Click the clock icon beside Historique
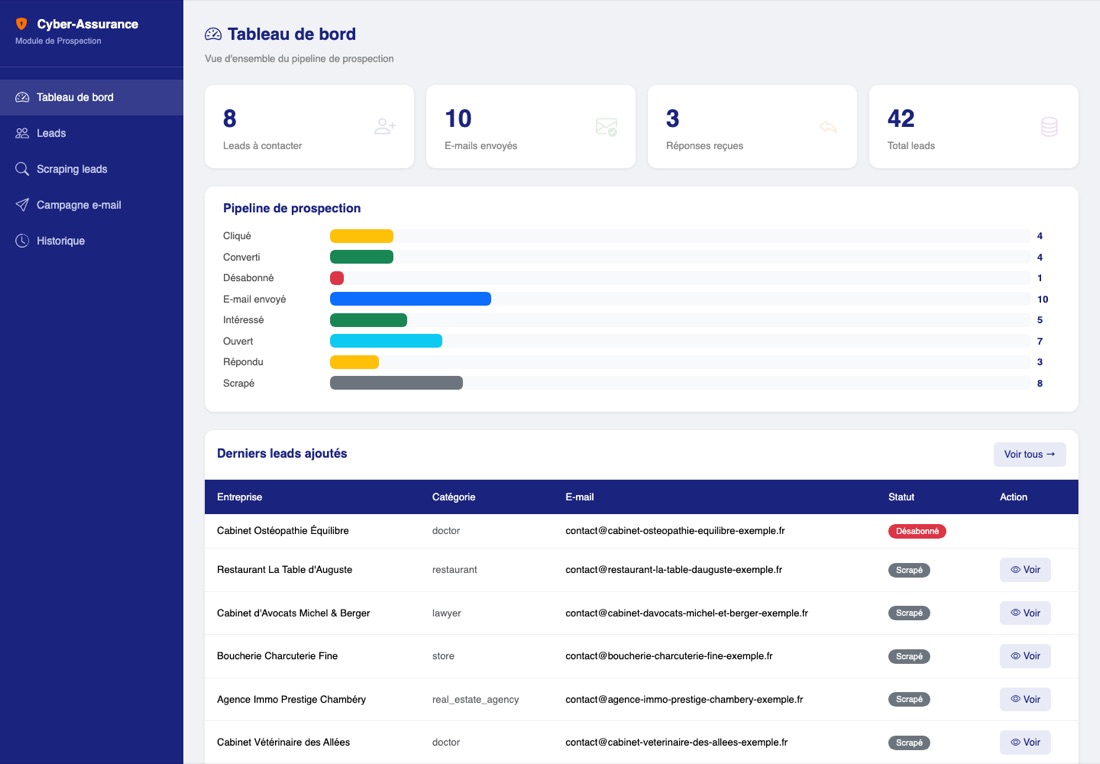This screenshot has width=1100, height=764. click(x=22, y=241)
